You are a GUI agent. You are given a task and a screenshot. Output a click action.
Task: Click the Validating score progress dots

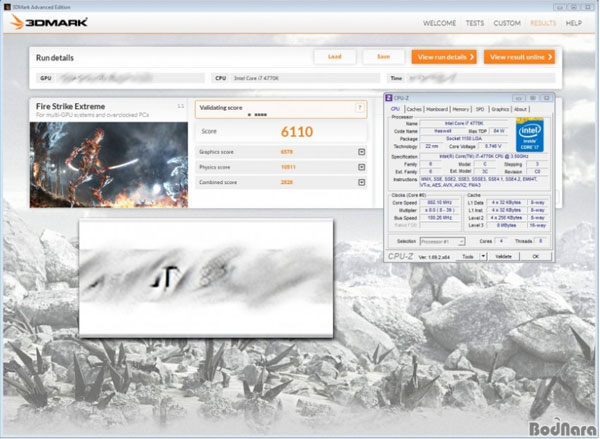coord(258,114)
